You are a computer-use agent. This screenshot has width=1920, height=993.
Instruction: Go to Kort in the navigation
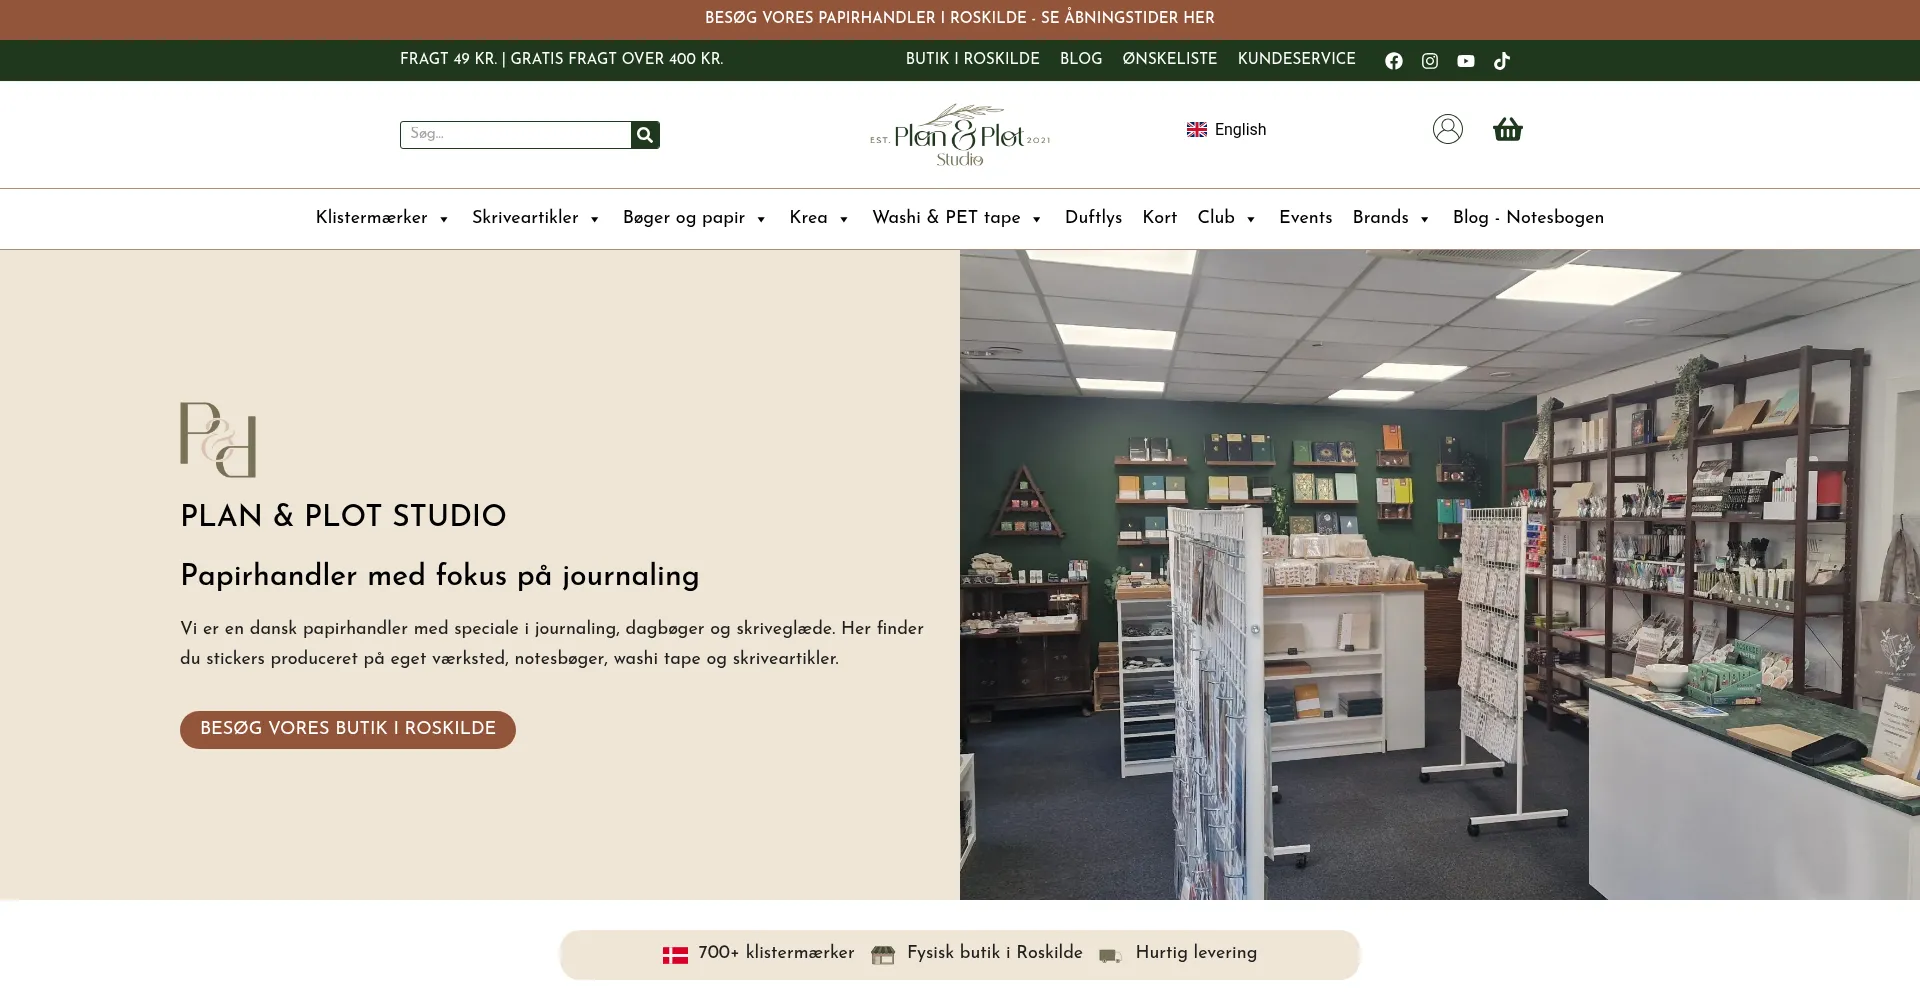(1160, 218)
